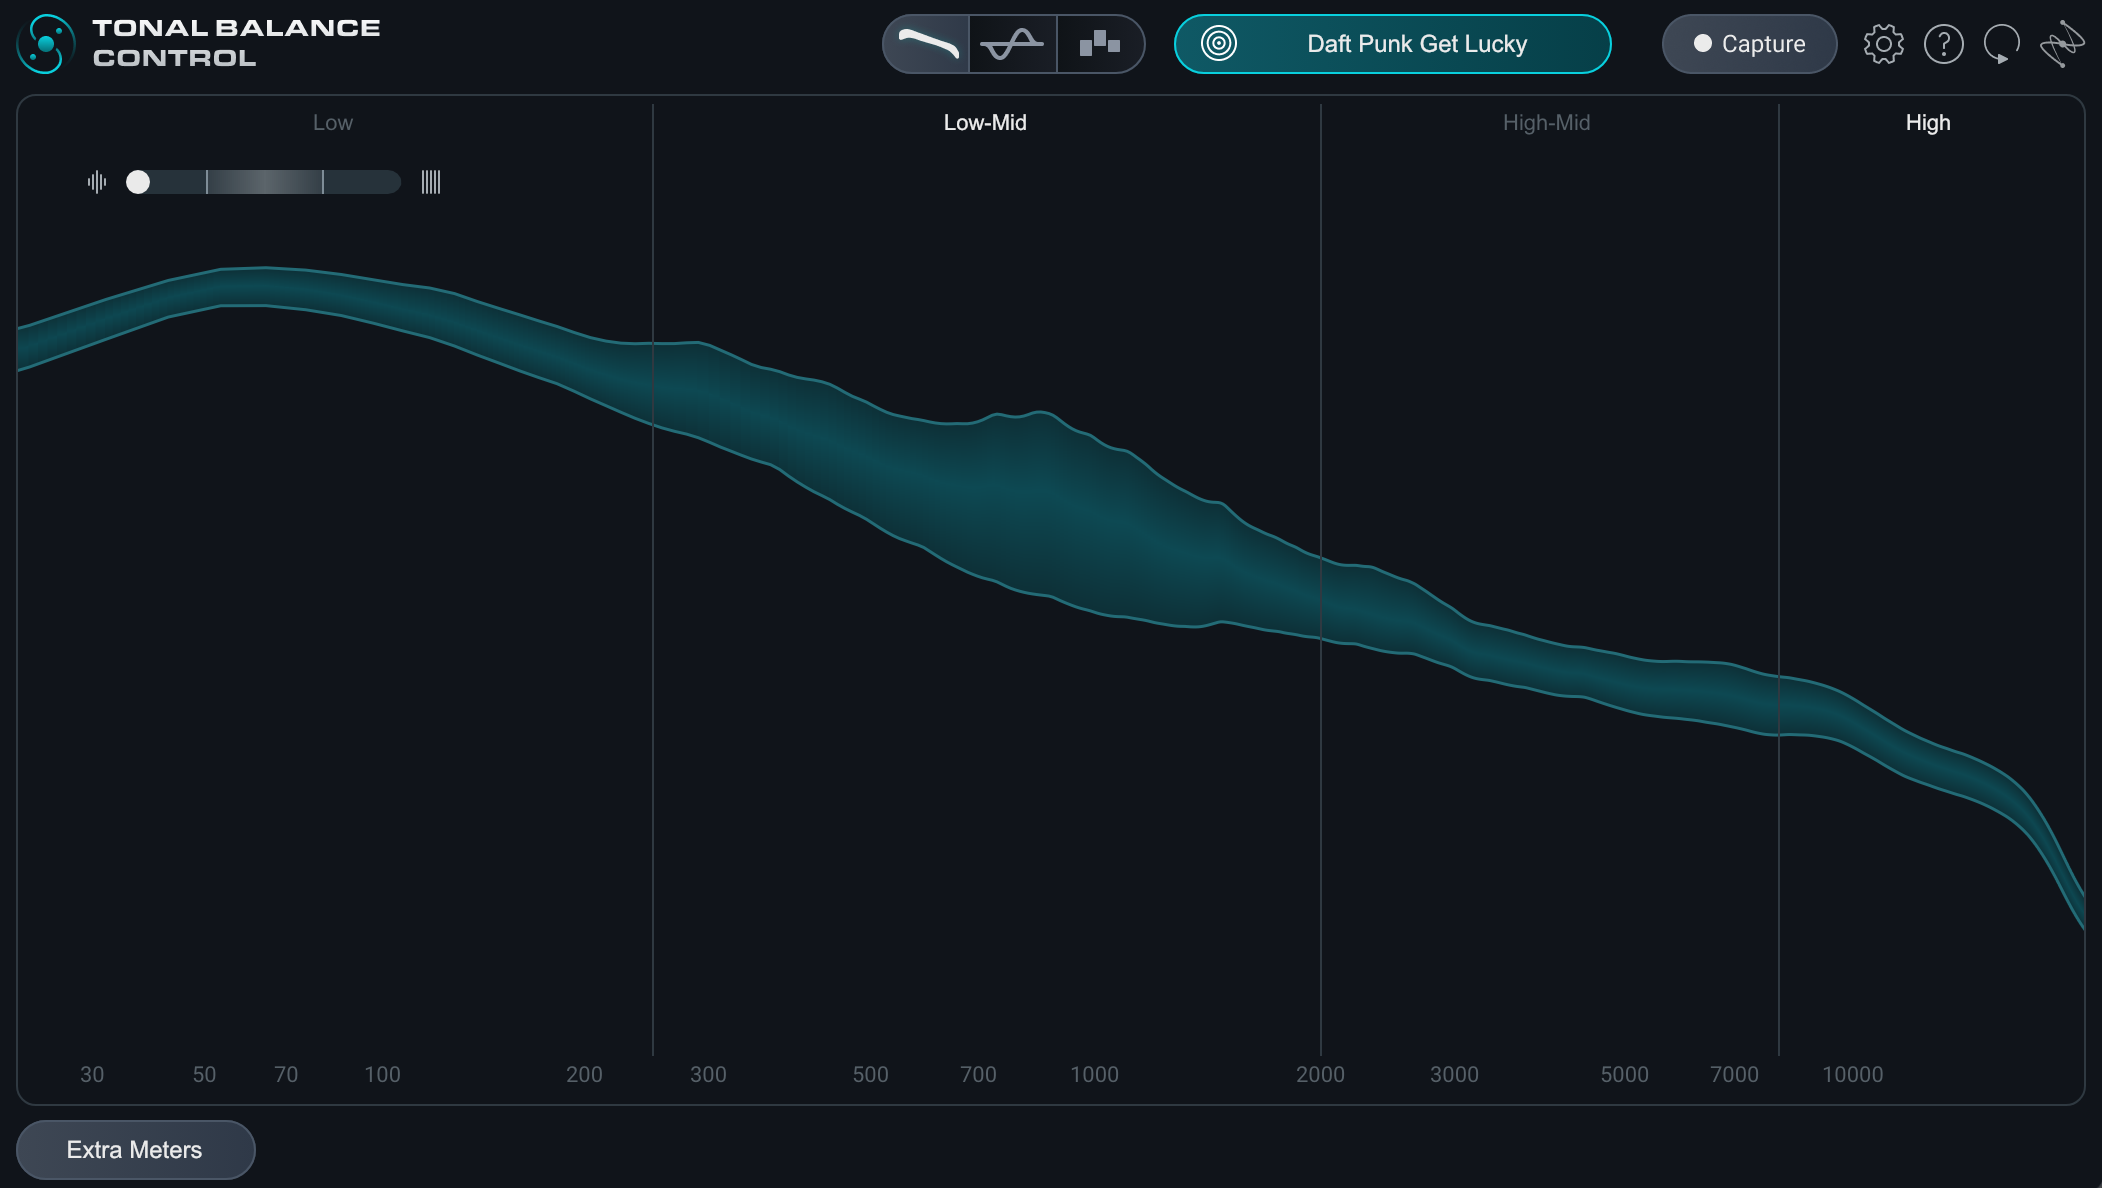Viewport: 2102px width, 1188px height.
Task: Expand the Extra Meters panel
Action: click(135, 1150)
